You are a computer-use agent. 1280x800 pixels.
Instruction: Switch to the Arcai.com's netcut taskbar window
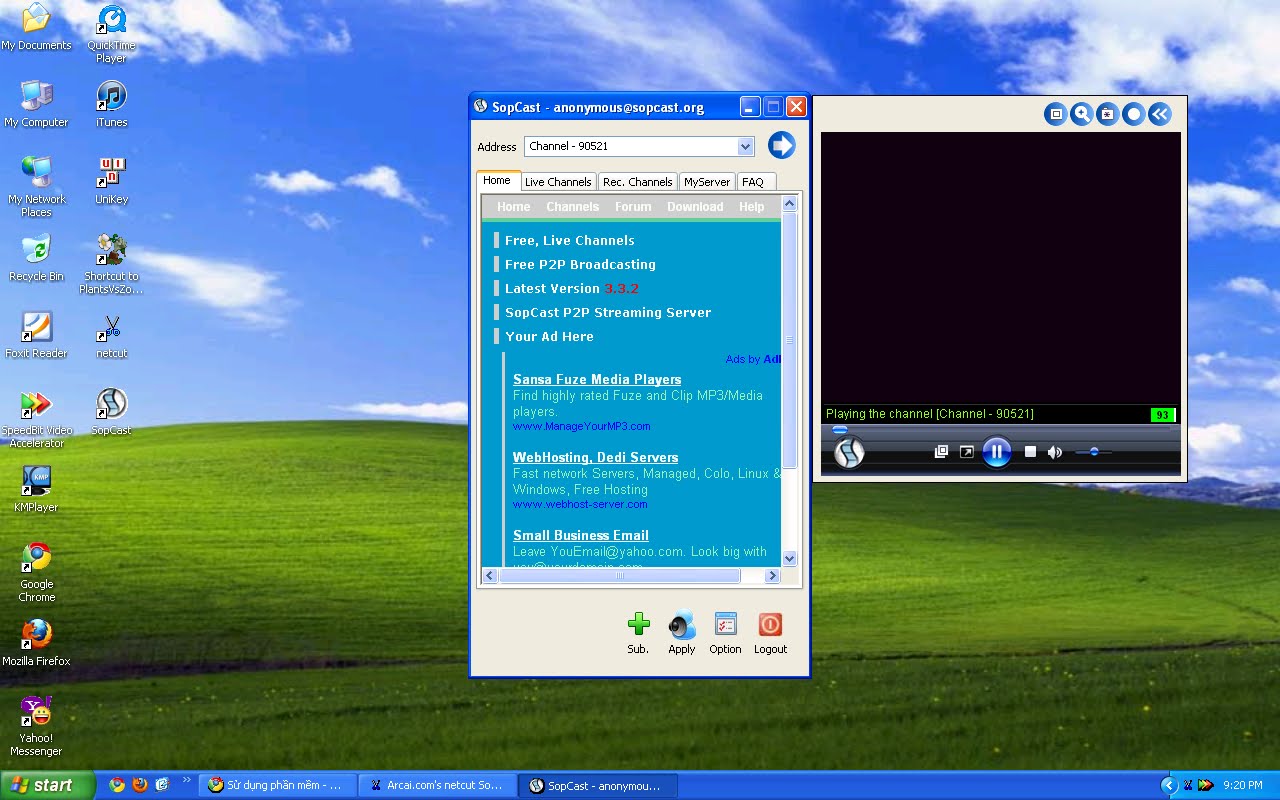click(x=437, y=785)
